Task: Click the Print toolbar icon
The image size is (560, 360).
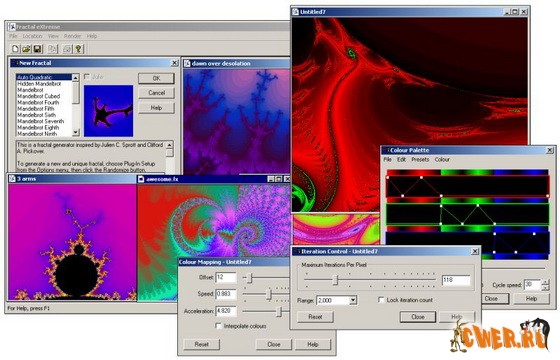Action: (x=67, y=49)
